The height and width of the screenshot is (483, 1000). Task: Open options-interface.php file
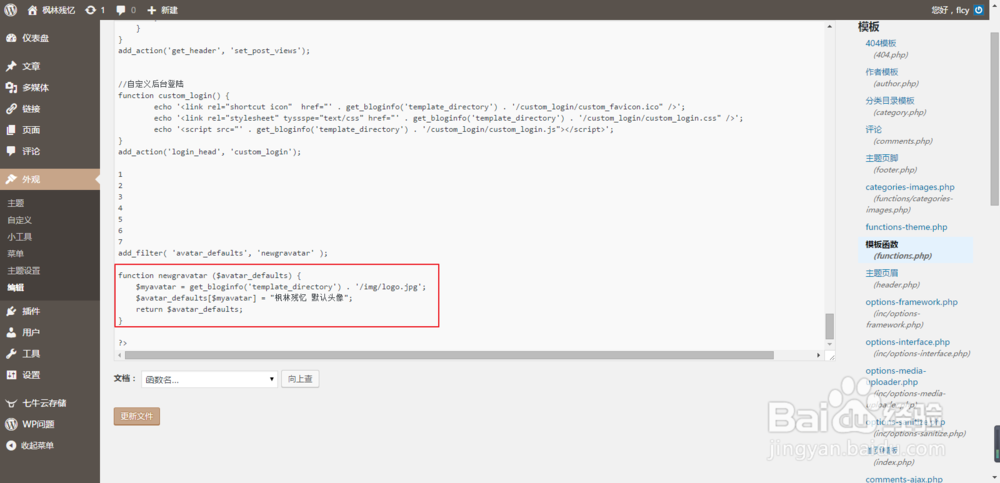click(908, 342)
